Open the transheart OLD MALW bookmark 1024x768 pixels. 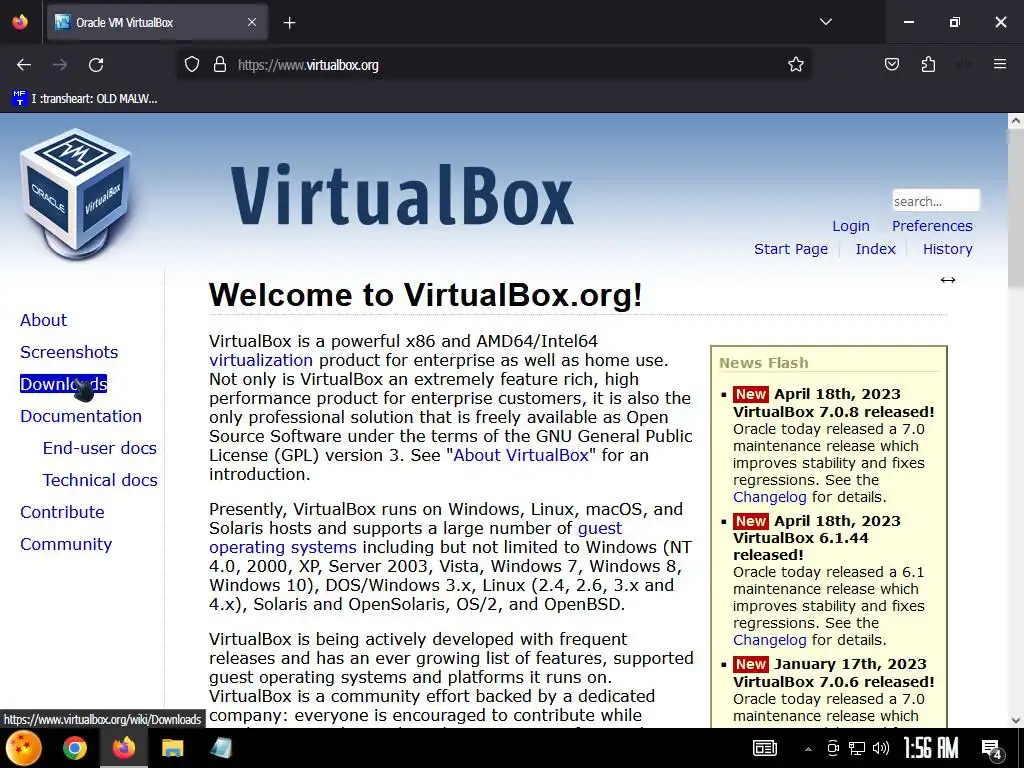85,99
